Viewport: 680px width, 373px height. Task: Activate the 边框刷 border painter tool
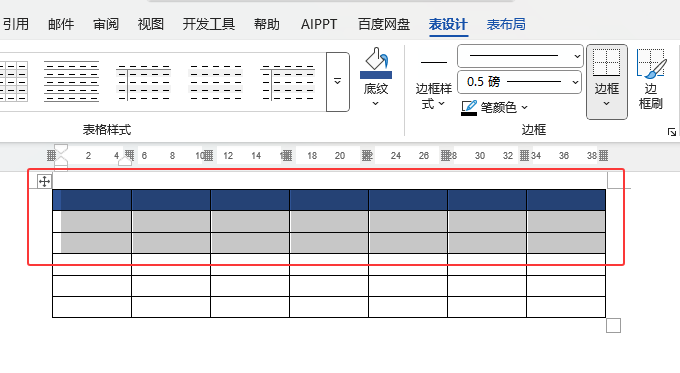[651, 80]
